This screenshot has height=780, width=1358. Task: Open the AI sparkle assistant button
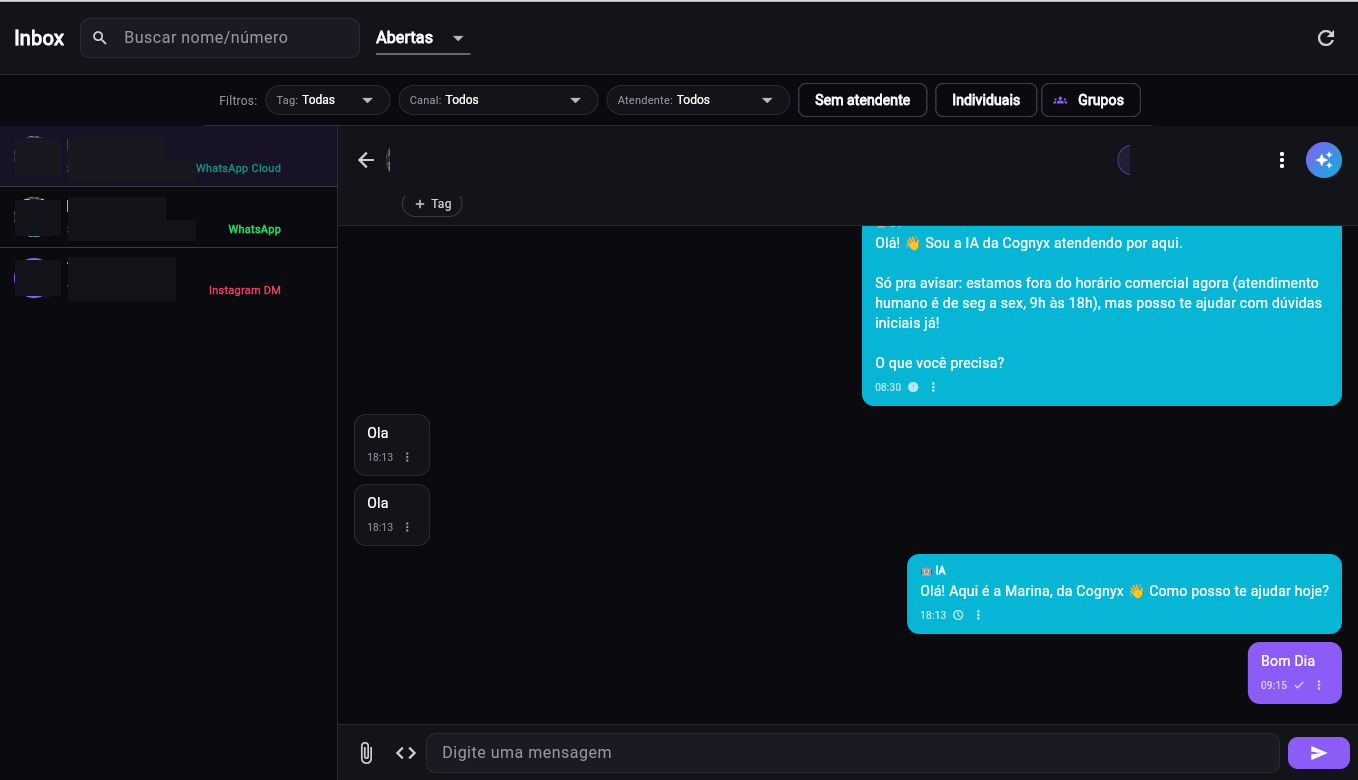click(1324, 160)
